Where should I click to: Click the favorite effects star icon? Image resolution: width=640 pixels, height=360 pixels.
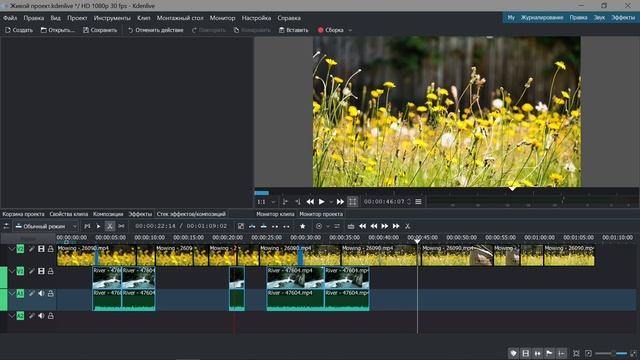(302, 226)
